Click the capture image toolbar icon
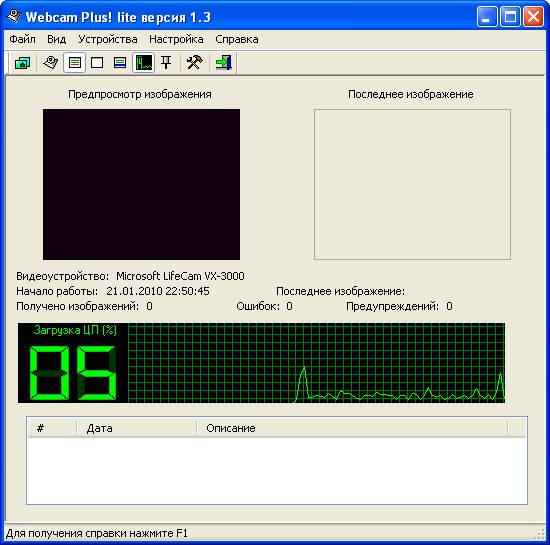This screenshot has width=550, height=545. click(22, 63)
